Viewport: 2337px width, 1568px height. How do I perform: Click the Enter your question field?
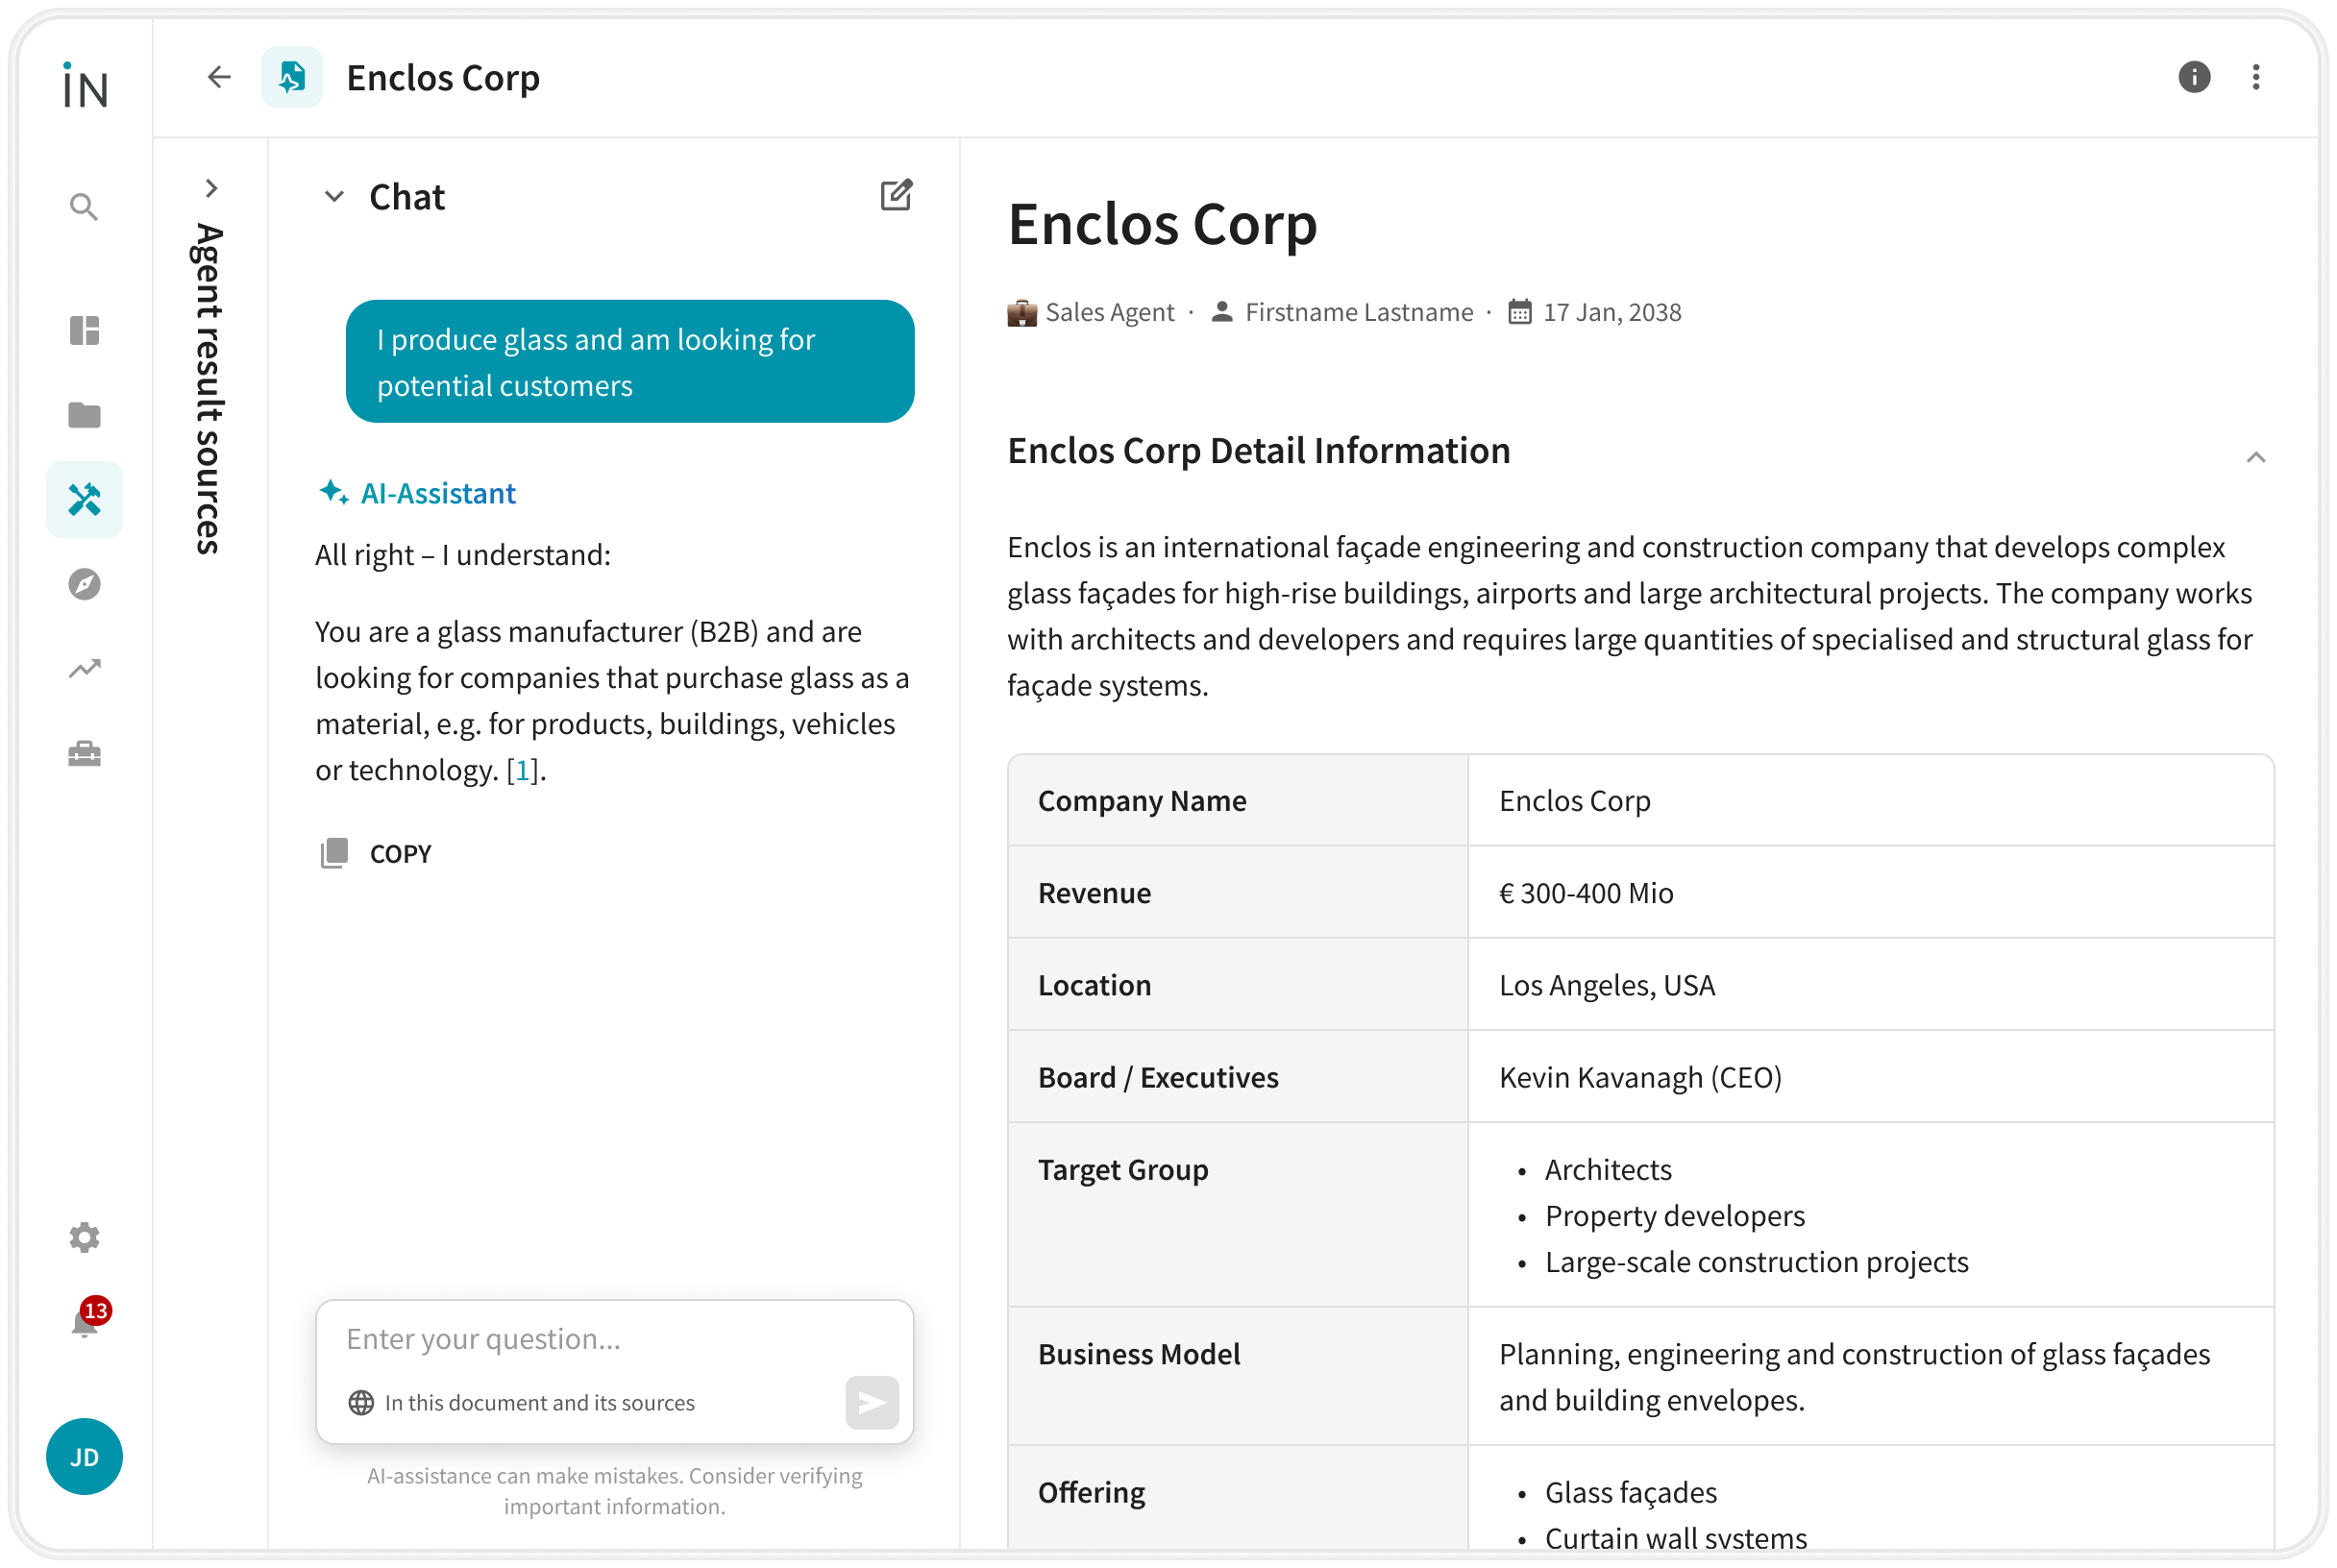coord(614,1338)
